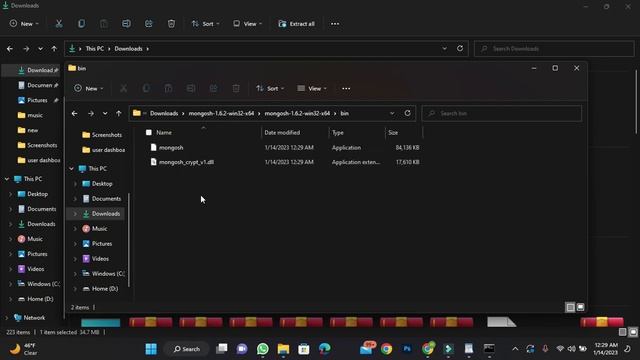
Task: Go back in the Downloads window
Action: click(10, 49)
